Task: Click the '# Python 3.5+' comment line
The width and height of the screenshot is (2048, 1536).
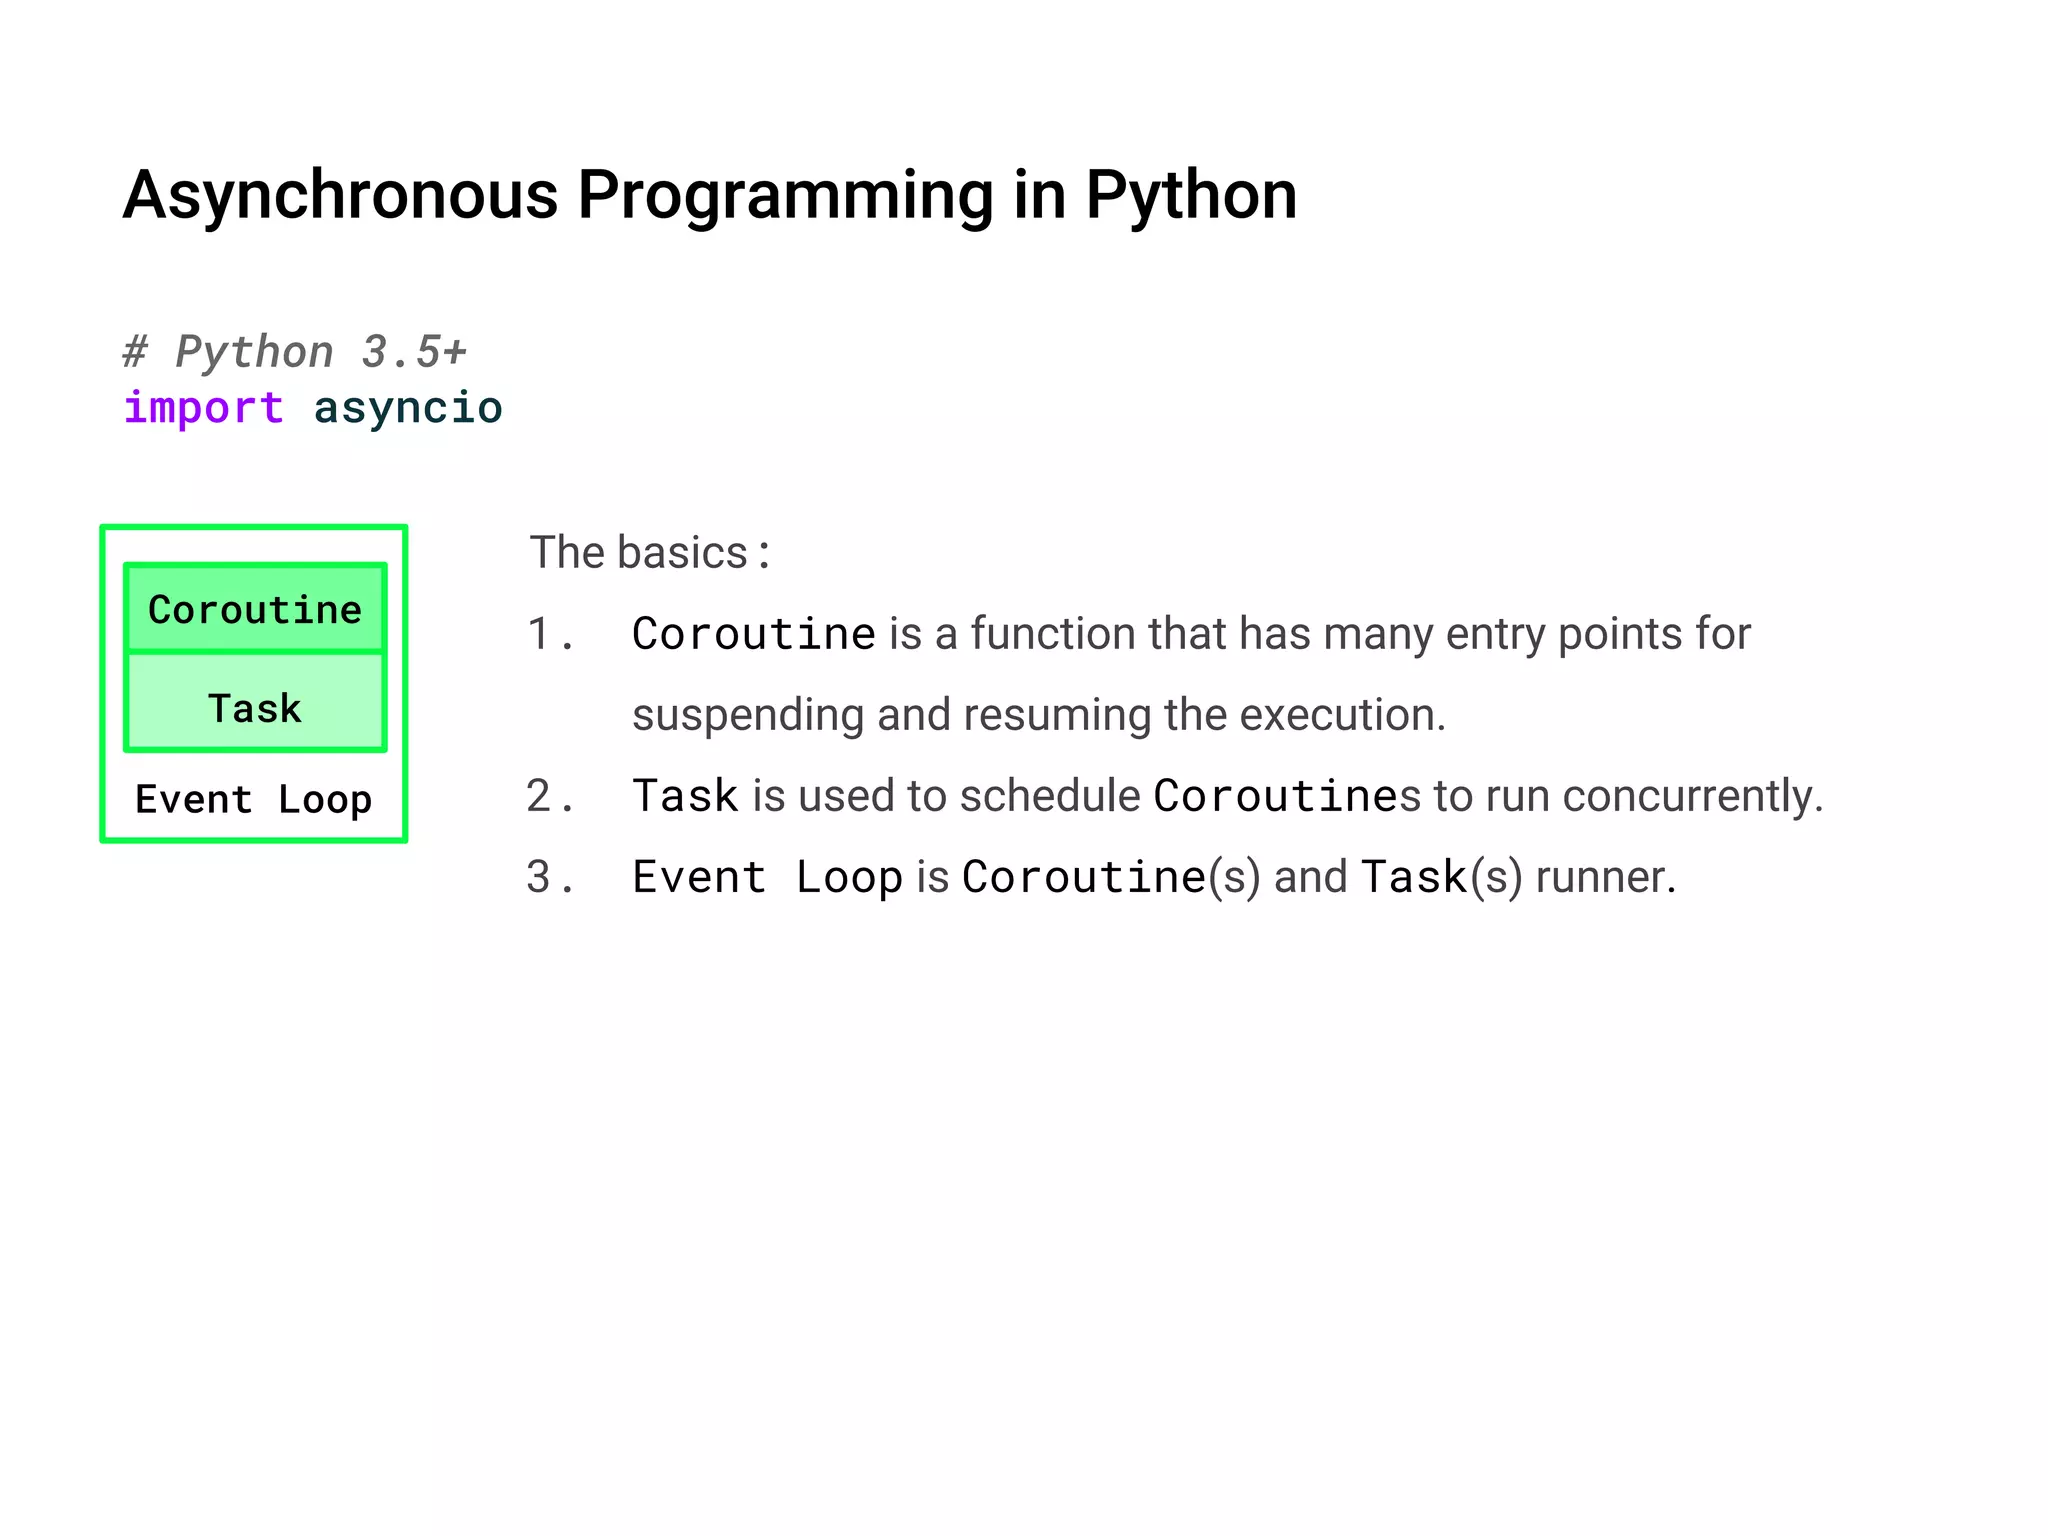Action: (x=295, y=352)
